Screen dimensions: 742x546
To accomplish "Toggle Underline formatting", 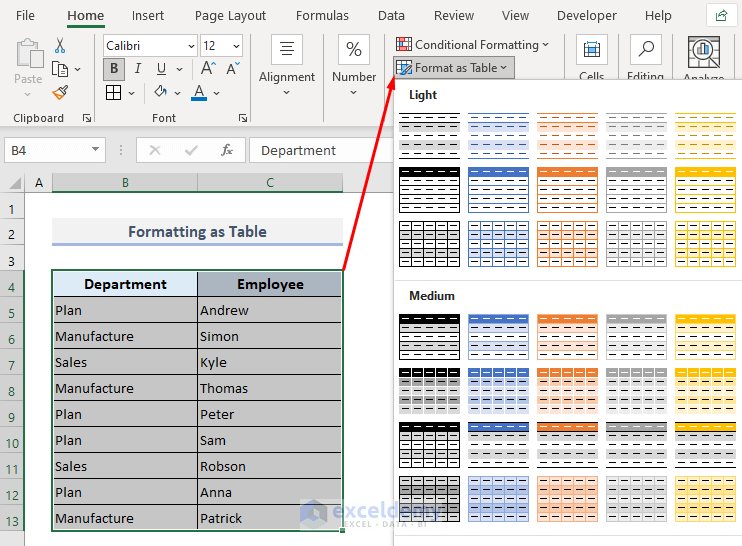I will (160, 69).
